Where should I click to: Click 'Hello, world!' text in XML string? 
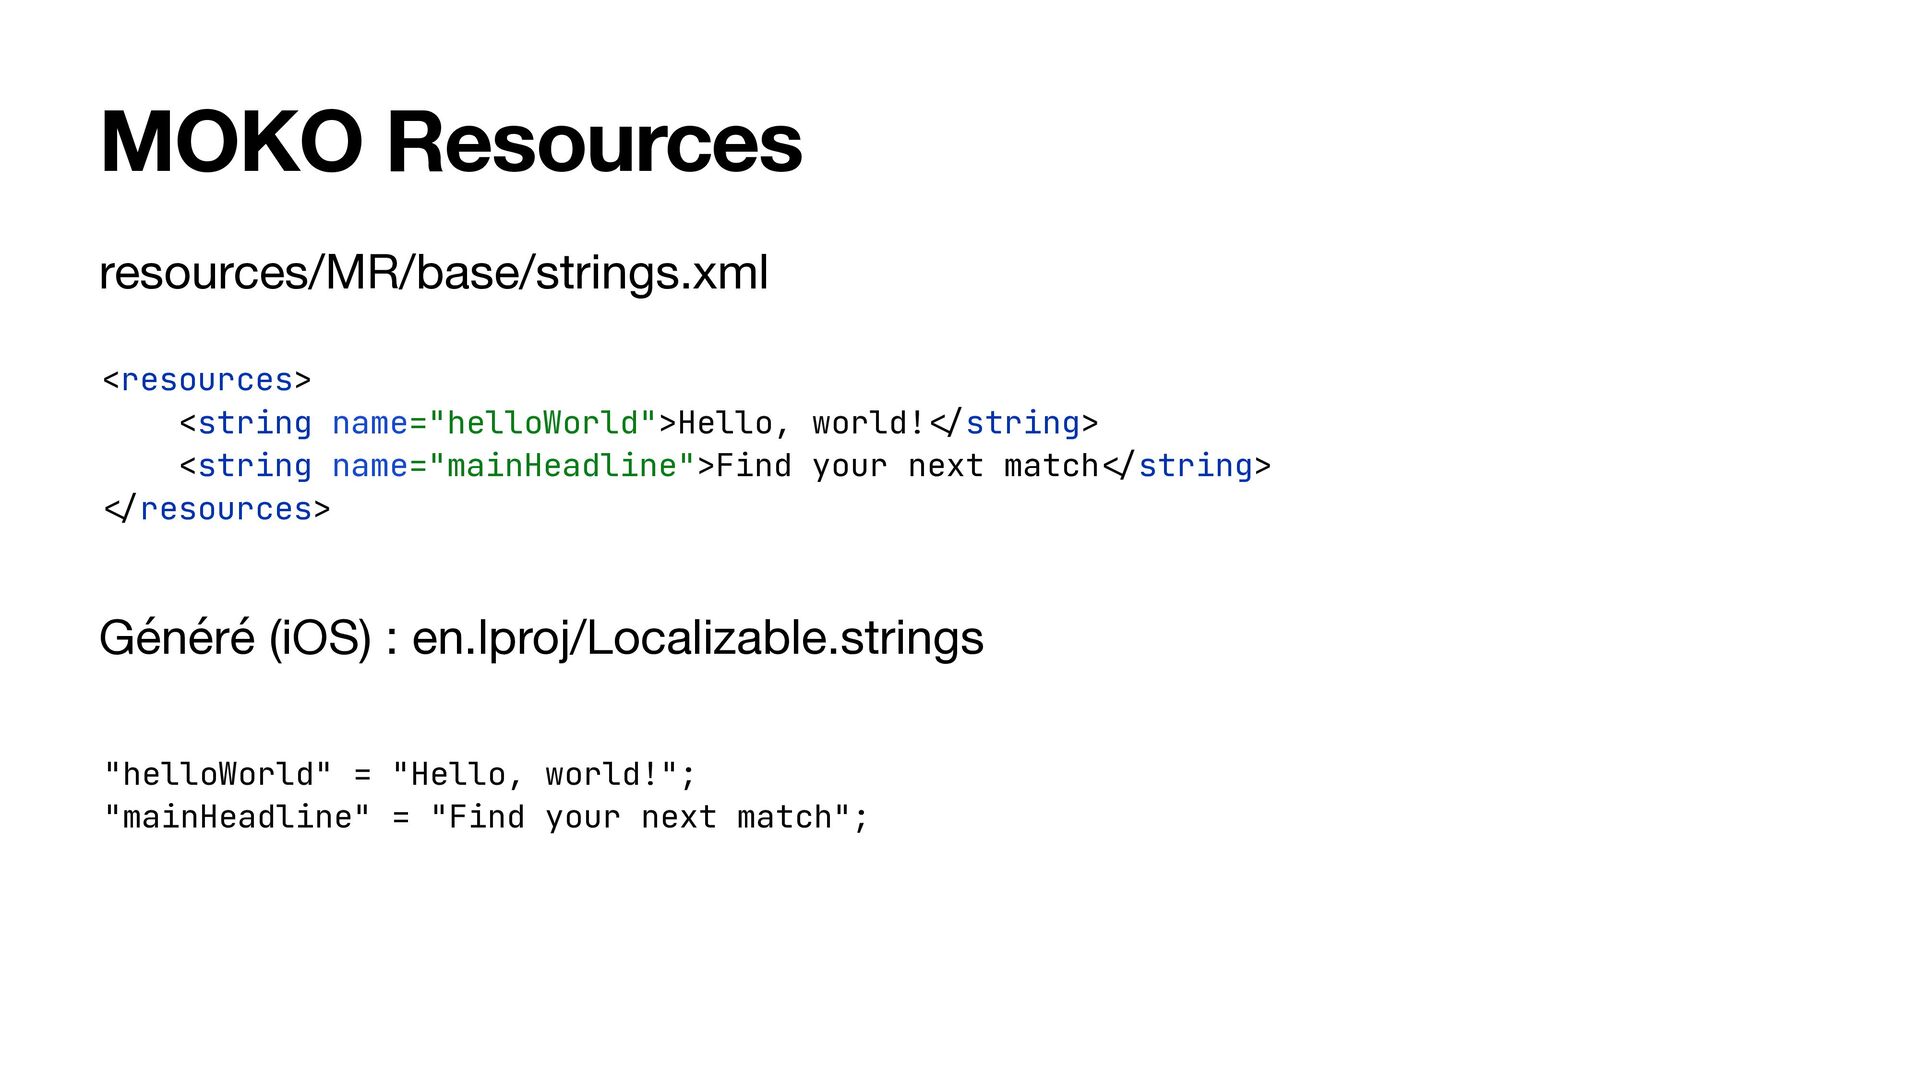[x=802, y=423]
